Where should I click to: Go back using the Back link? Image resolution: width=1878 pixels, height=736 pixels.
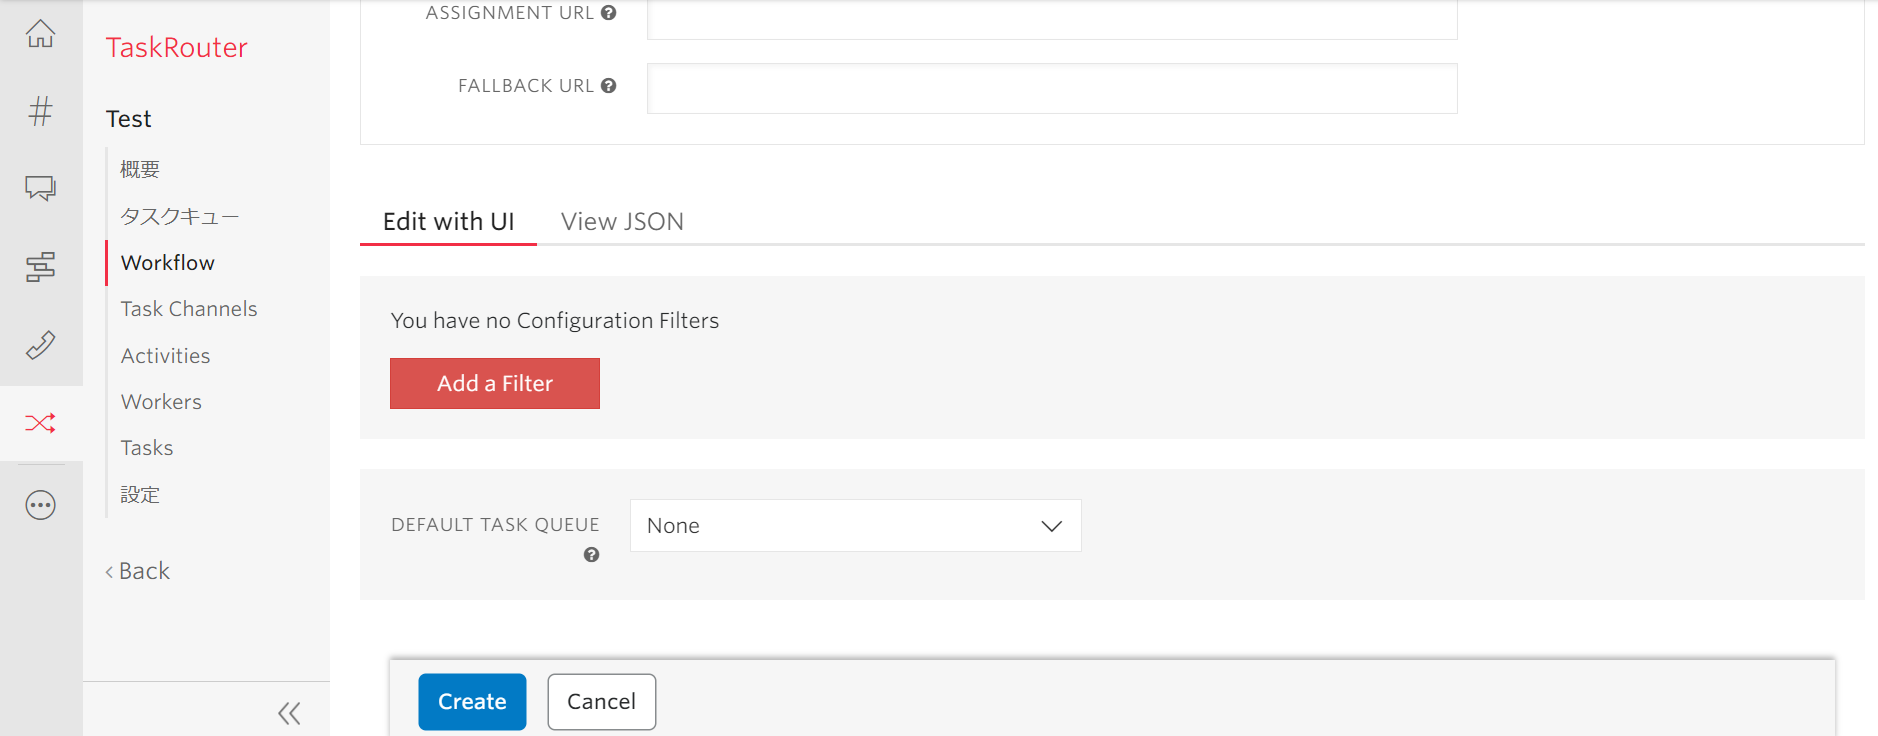(x=138, y=571)
